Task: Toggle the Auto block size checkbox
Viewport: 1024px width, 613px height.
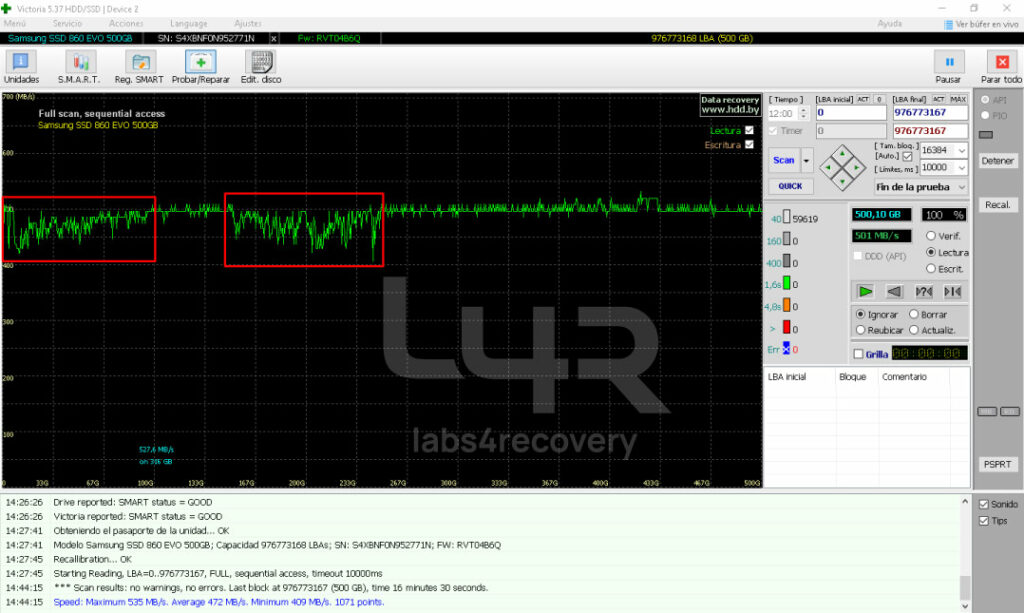Action: 907,157
